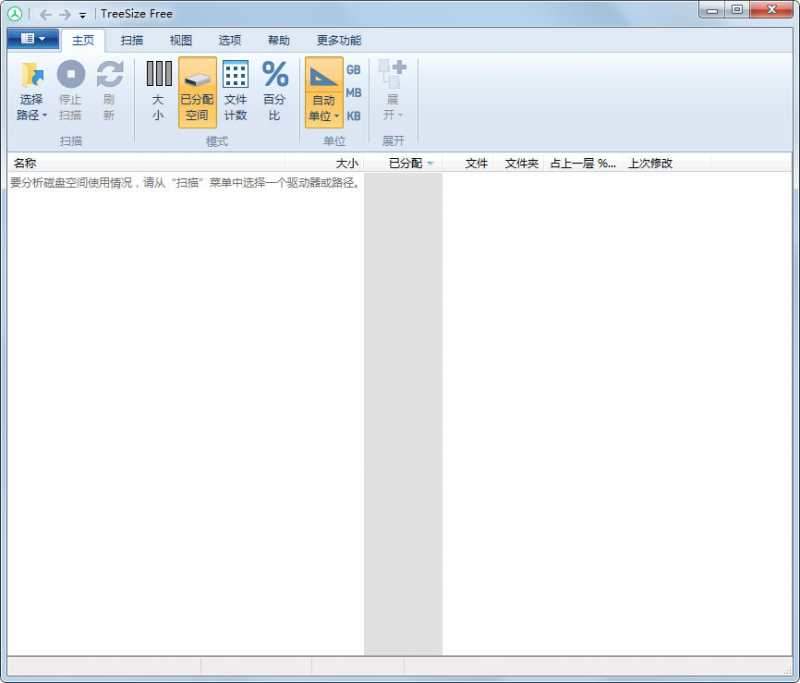Click the 选择路径 folder icon
This screenshot has width=800, height=683.
click(31, 75)
